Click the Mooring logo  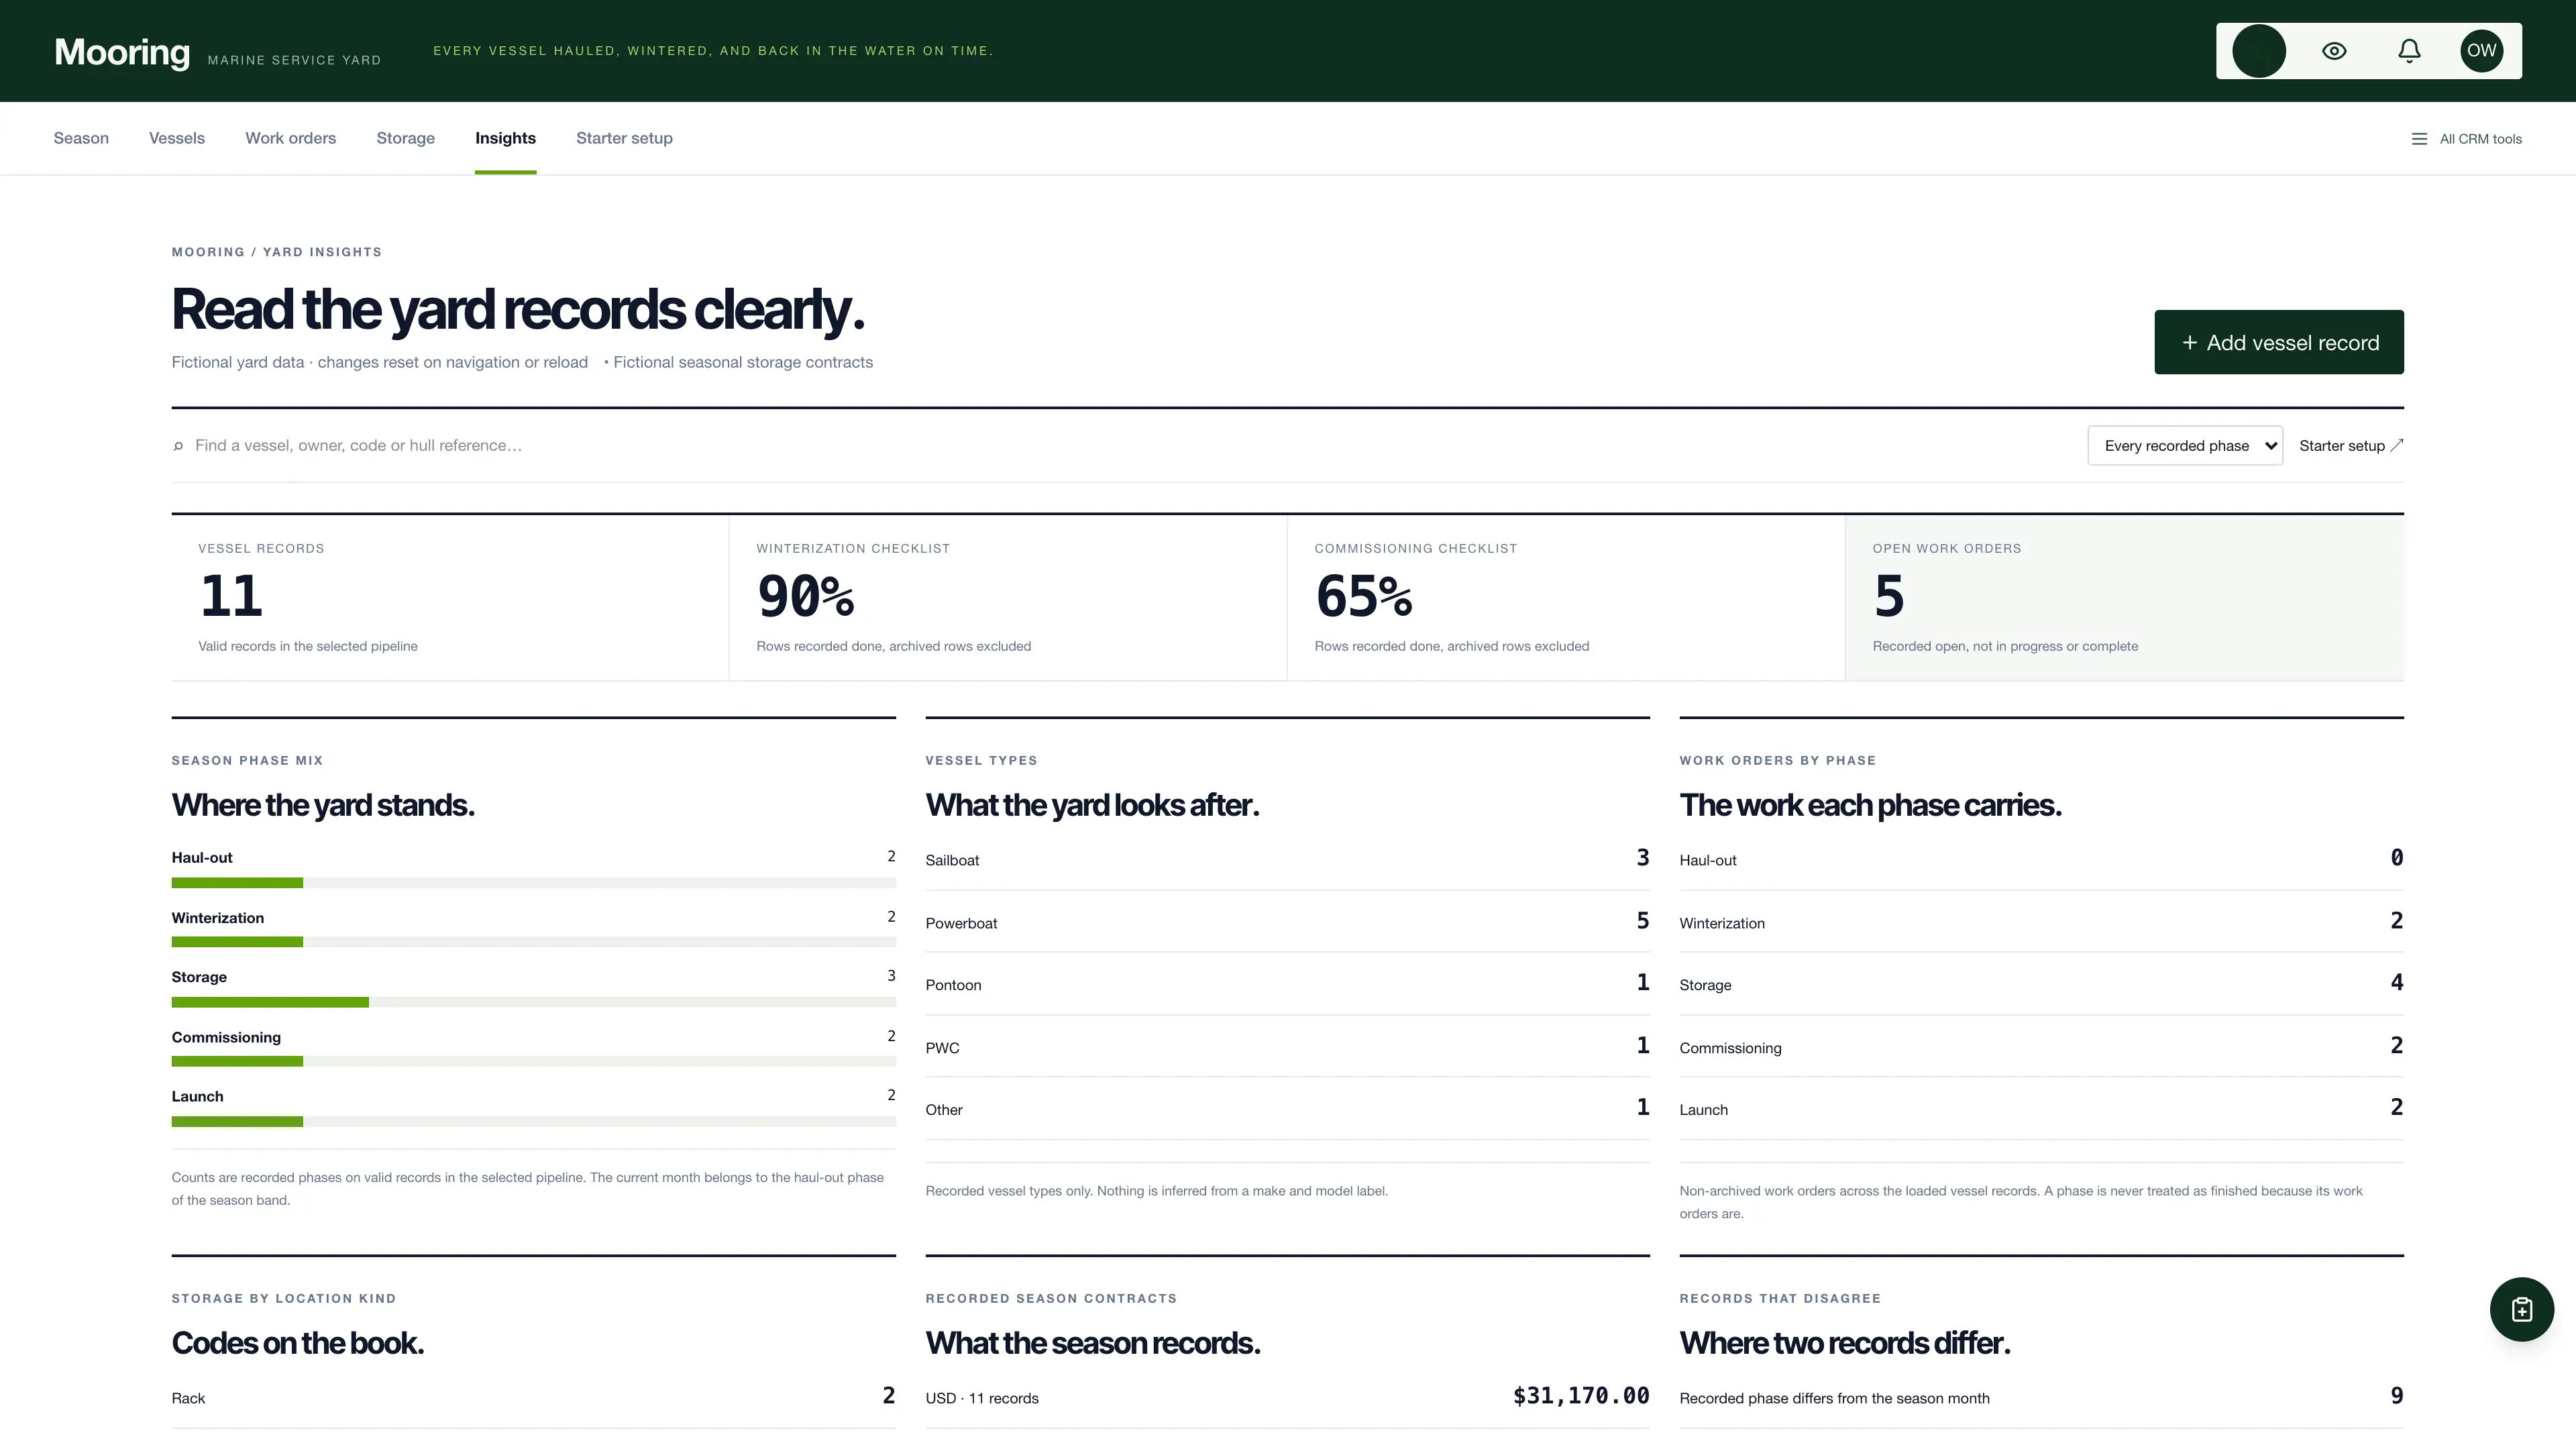122,52
